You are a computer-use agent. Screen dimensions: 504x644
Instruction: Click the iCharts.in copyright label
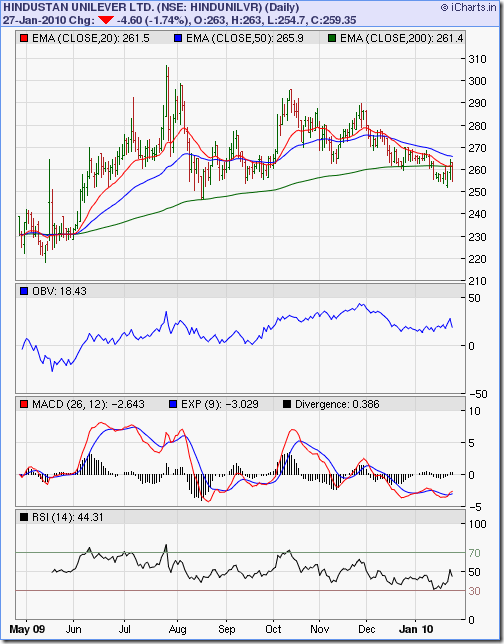(x=468, y=7)
